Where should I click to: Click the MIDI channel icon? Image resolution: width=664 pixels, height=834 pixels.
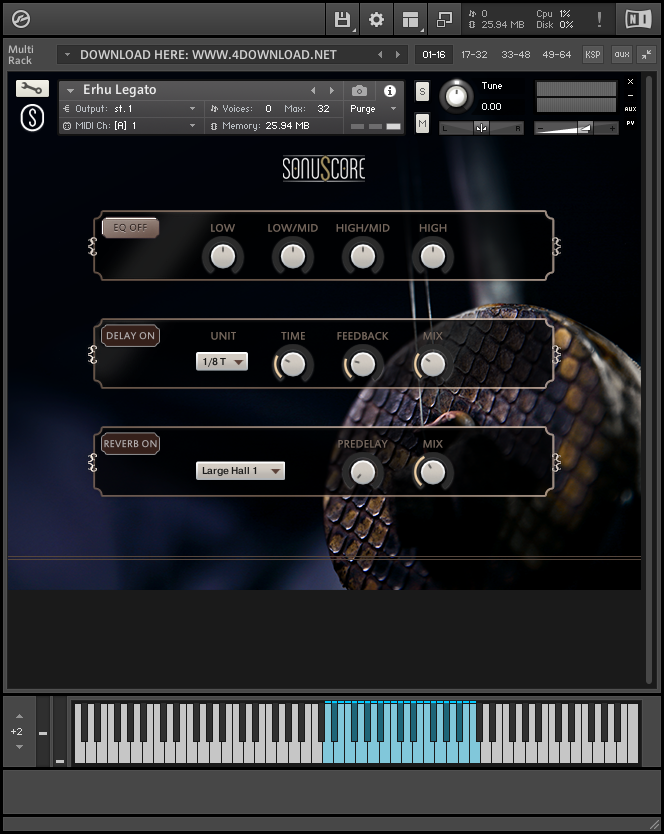67,126
